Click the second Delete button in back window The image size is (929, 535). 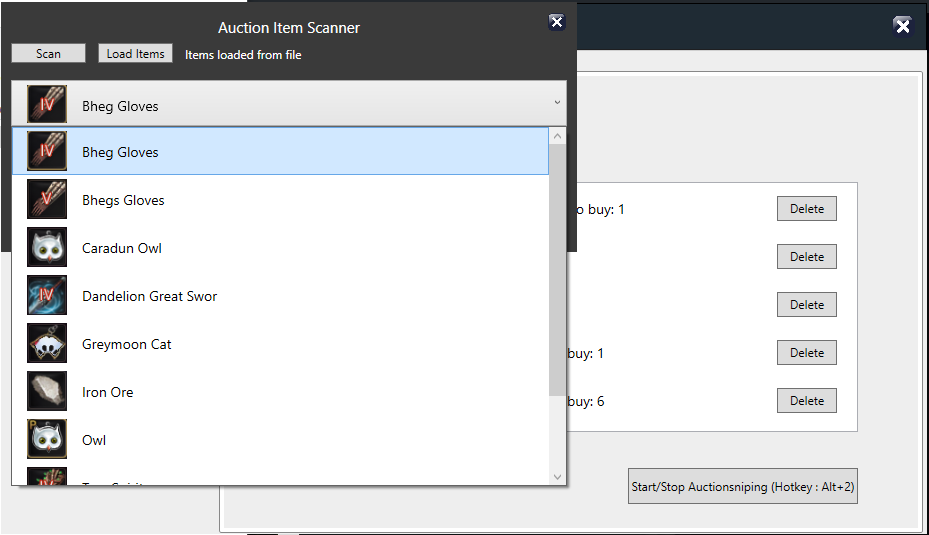coord(806,257)
